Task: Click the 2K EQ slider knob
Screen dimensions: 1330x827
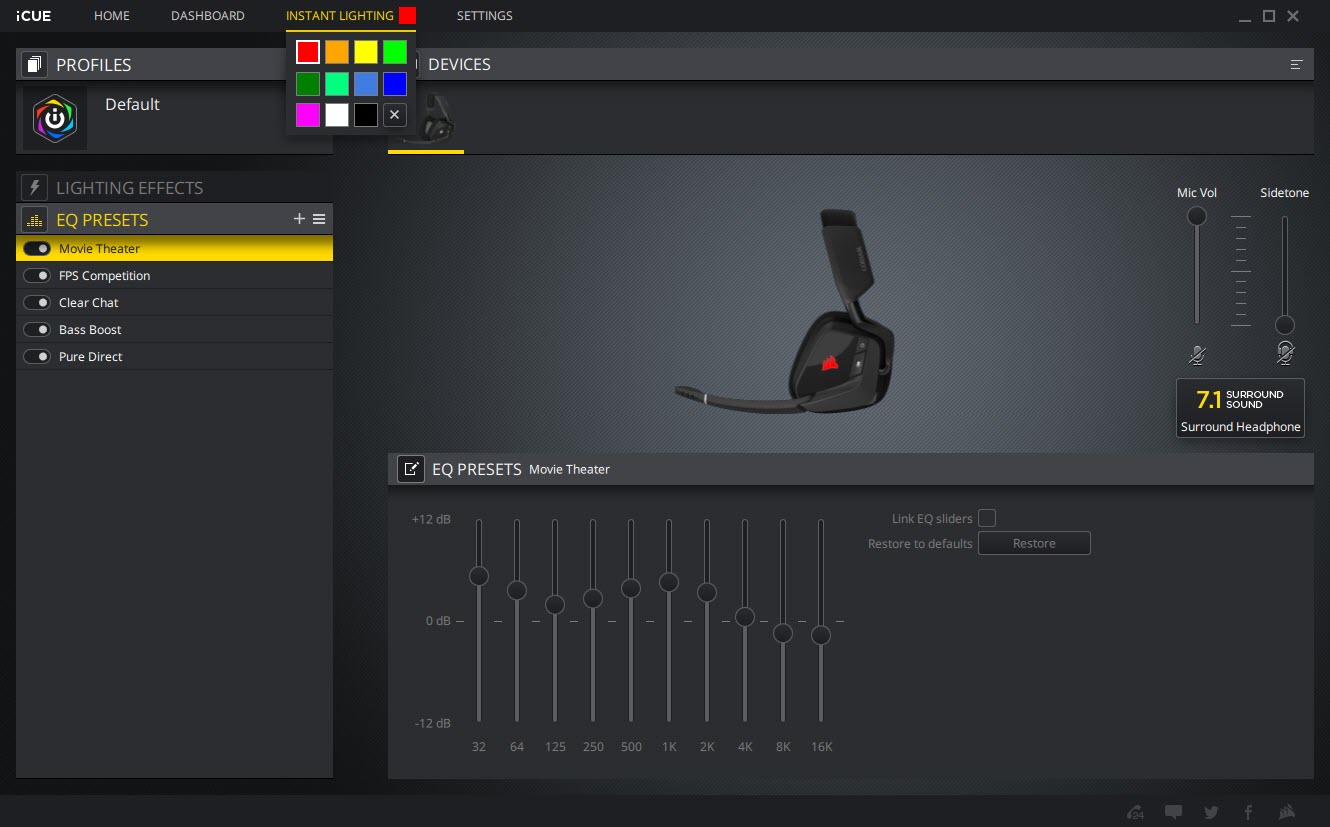Action: click(x=707, y=592)
